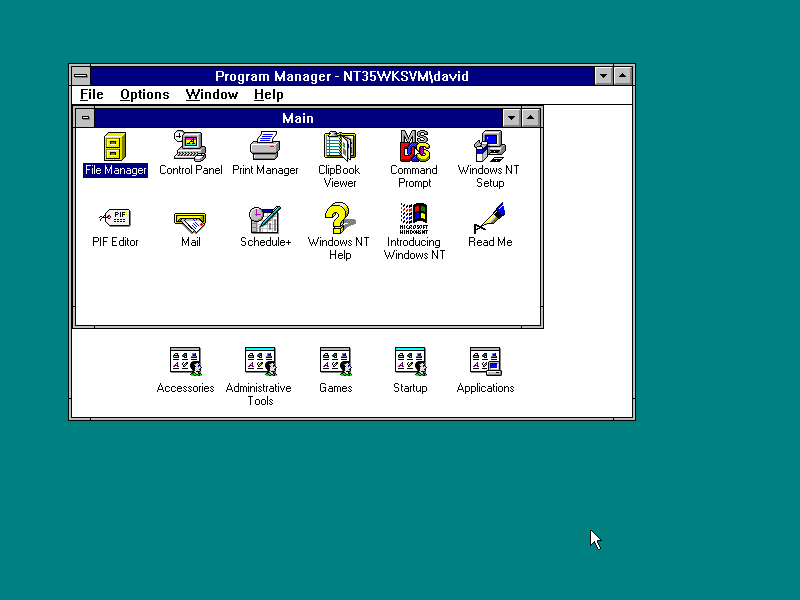
Task: Maximize the Main group window
Action: point(531,118)
